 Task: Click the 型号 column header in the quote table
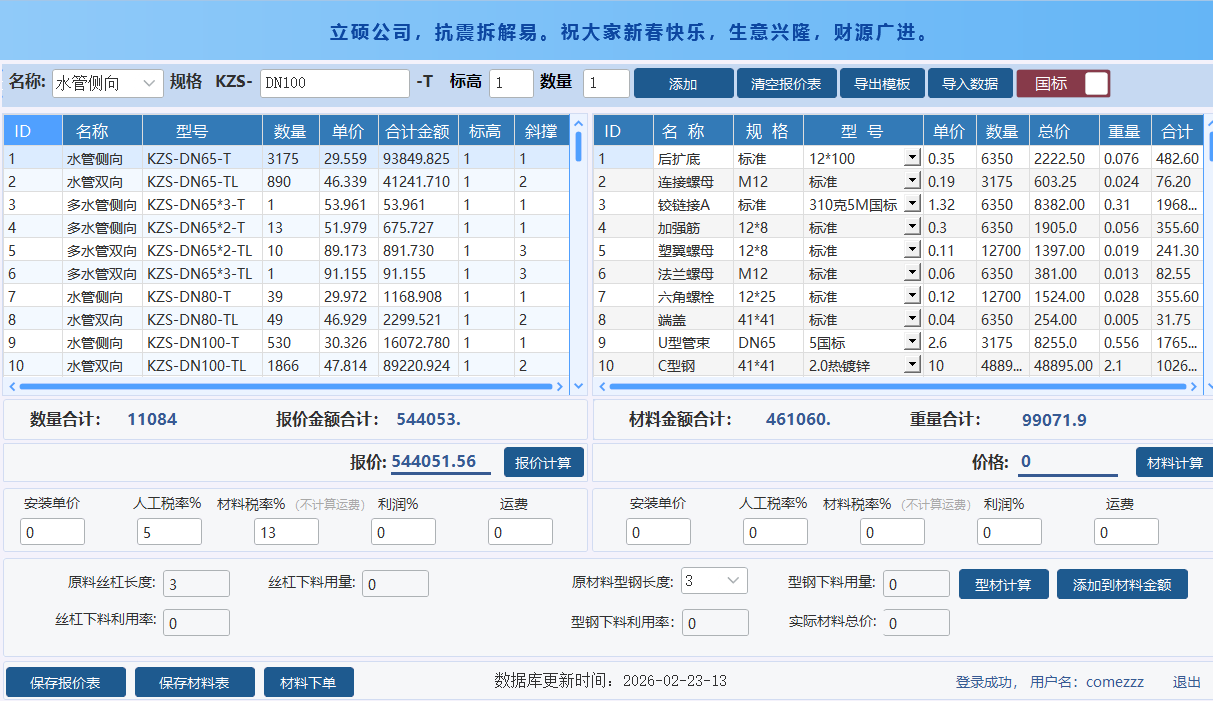pyautogui.click(x=202, y=131)
